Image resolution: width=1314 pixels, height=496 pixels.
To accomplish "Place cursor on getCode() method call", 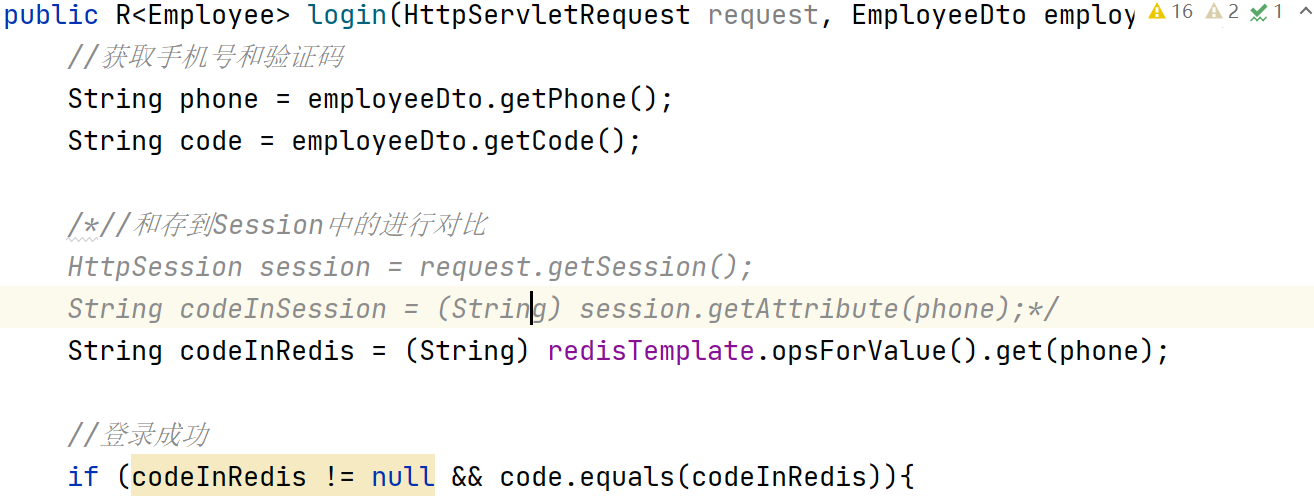I will pyautogui.click(x=554, y=142).
